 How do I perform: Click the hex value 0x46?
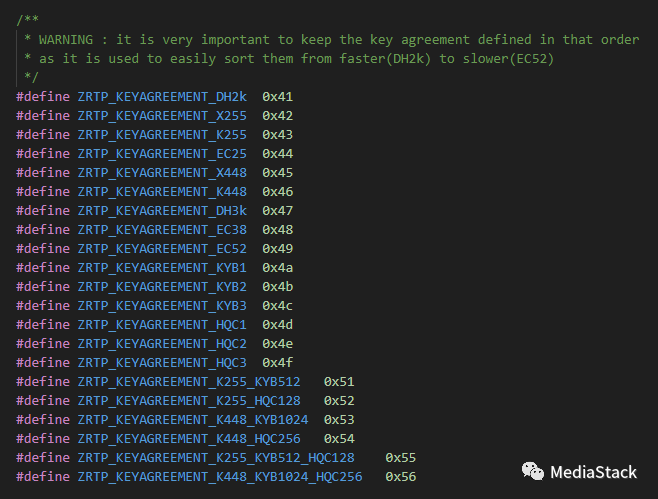coord(277,191)
